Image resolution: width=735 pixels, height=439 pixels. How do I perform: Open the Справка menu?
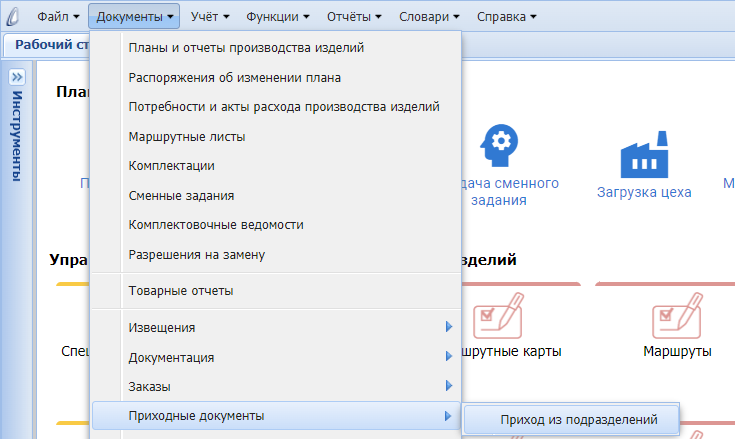pyautogui.click(x=506, y=17)
